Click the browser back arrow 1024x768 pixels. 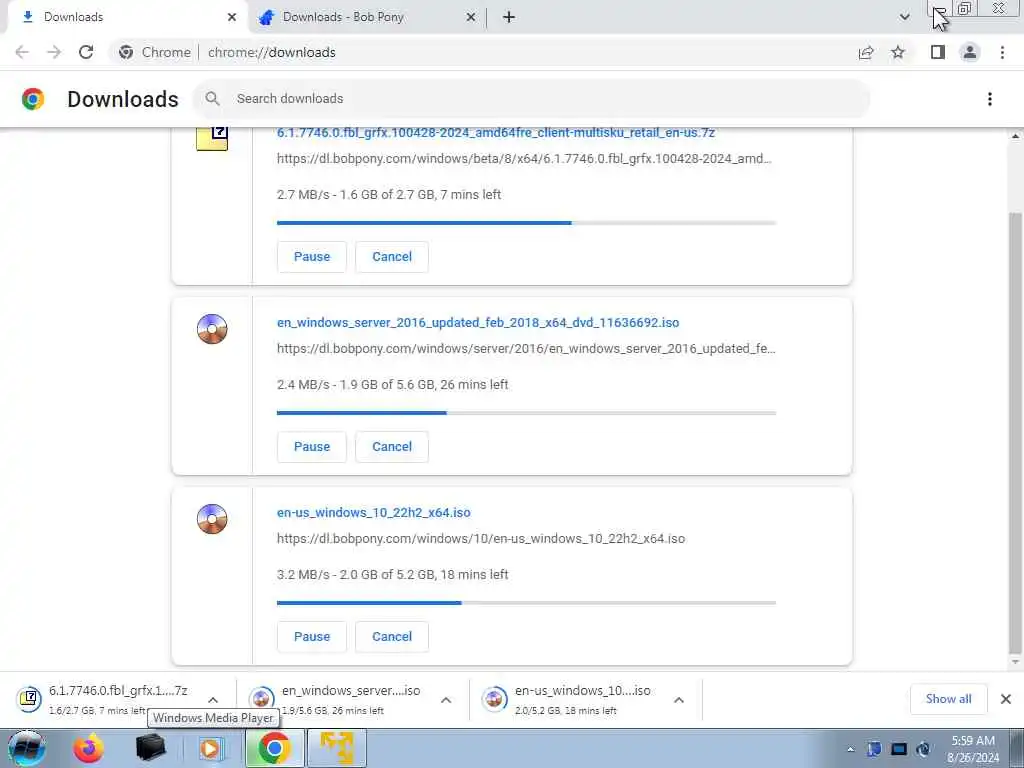tap(22, 52)
